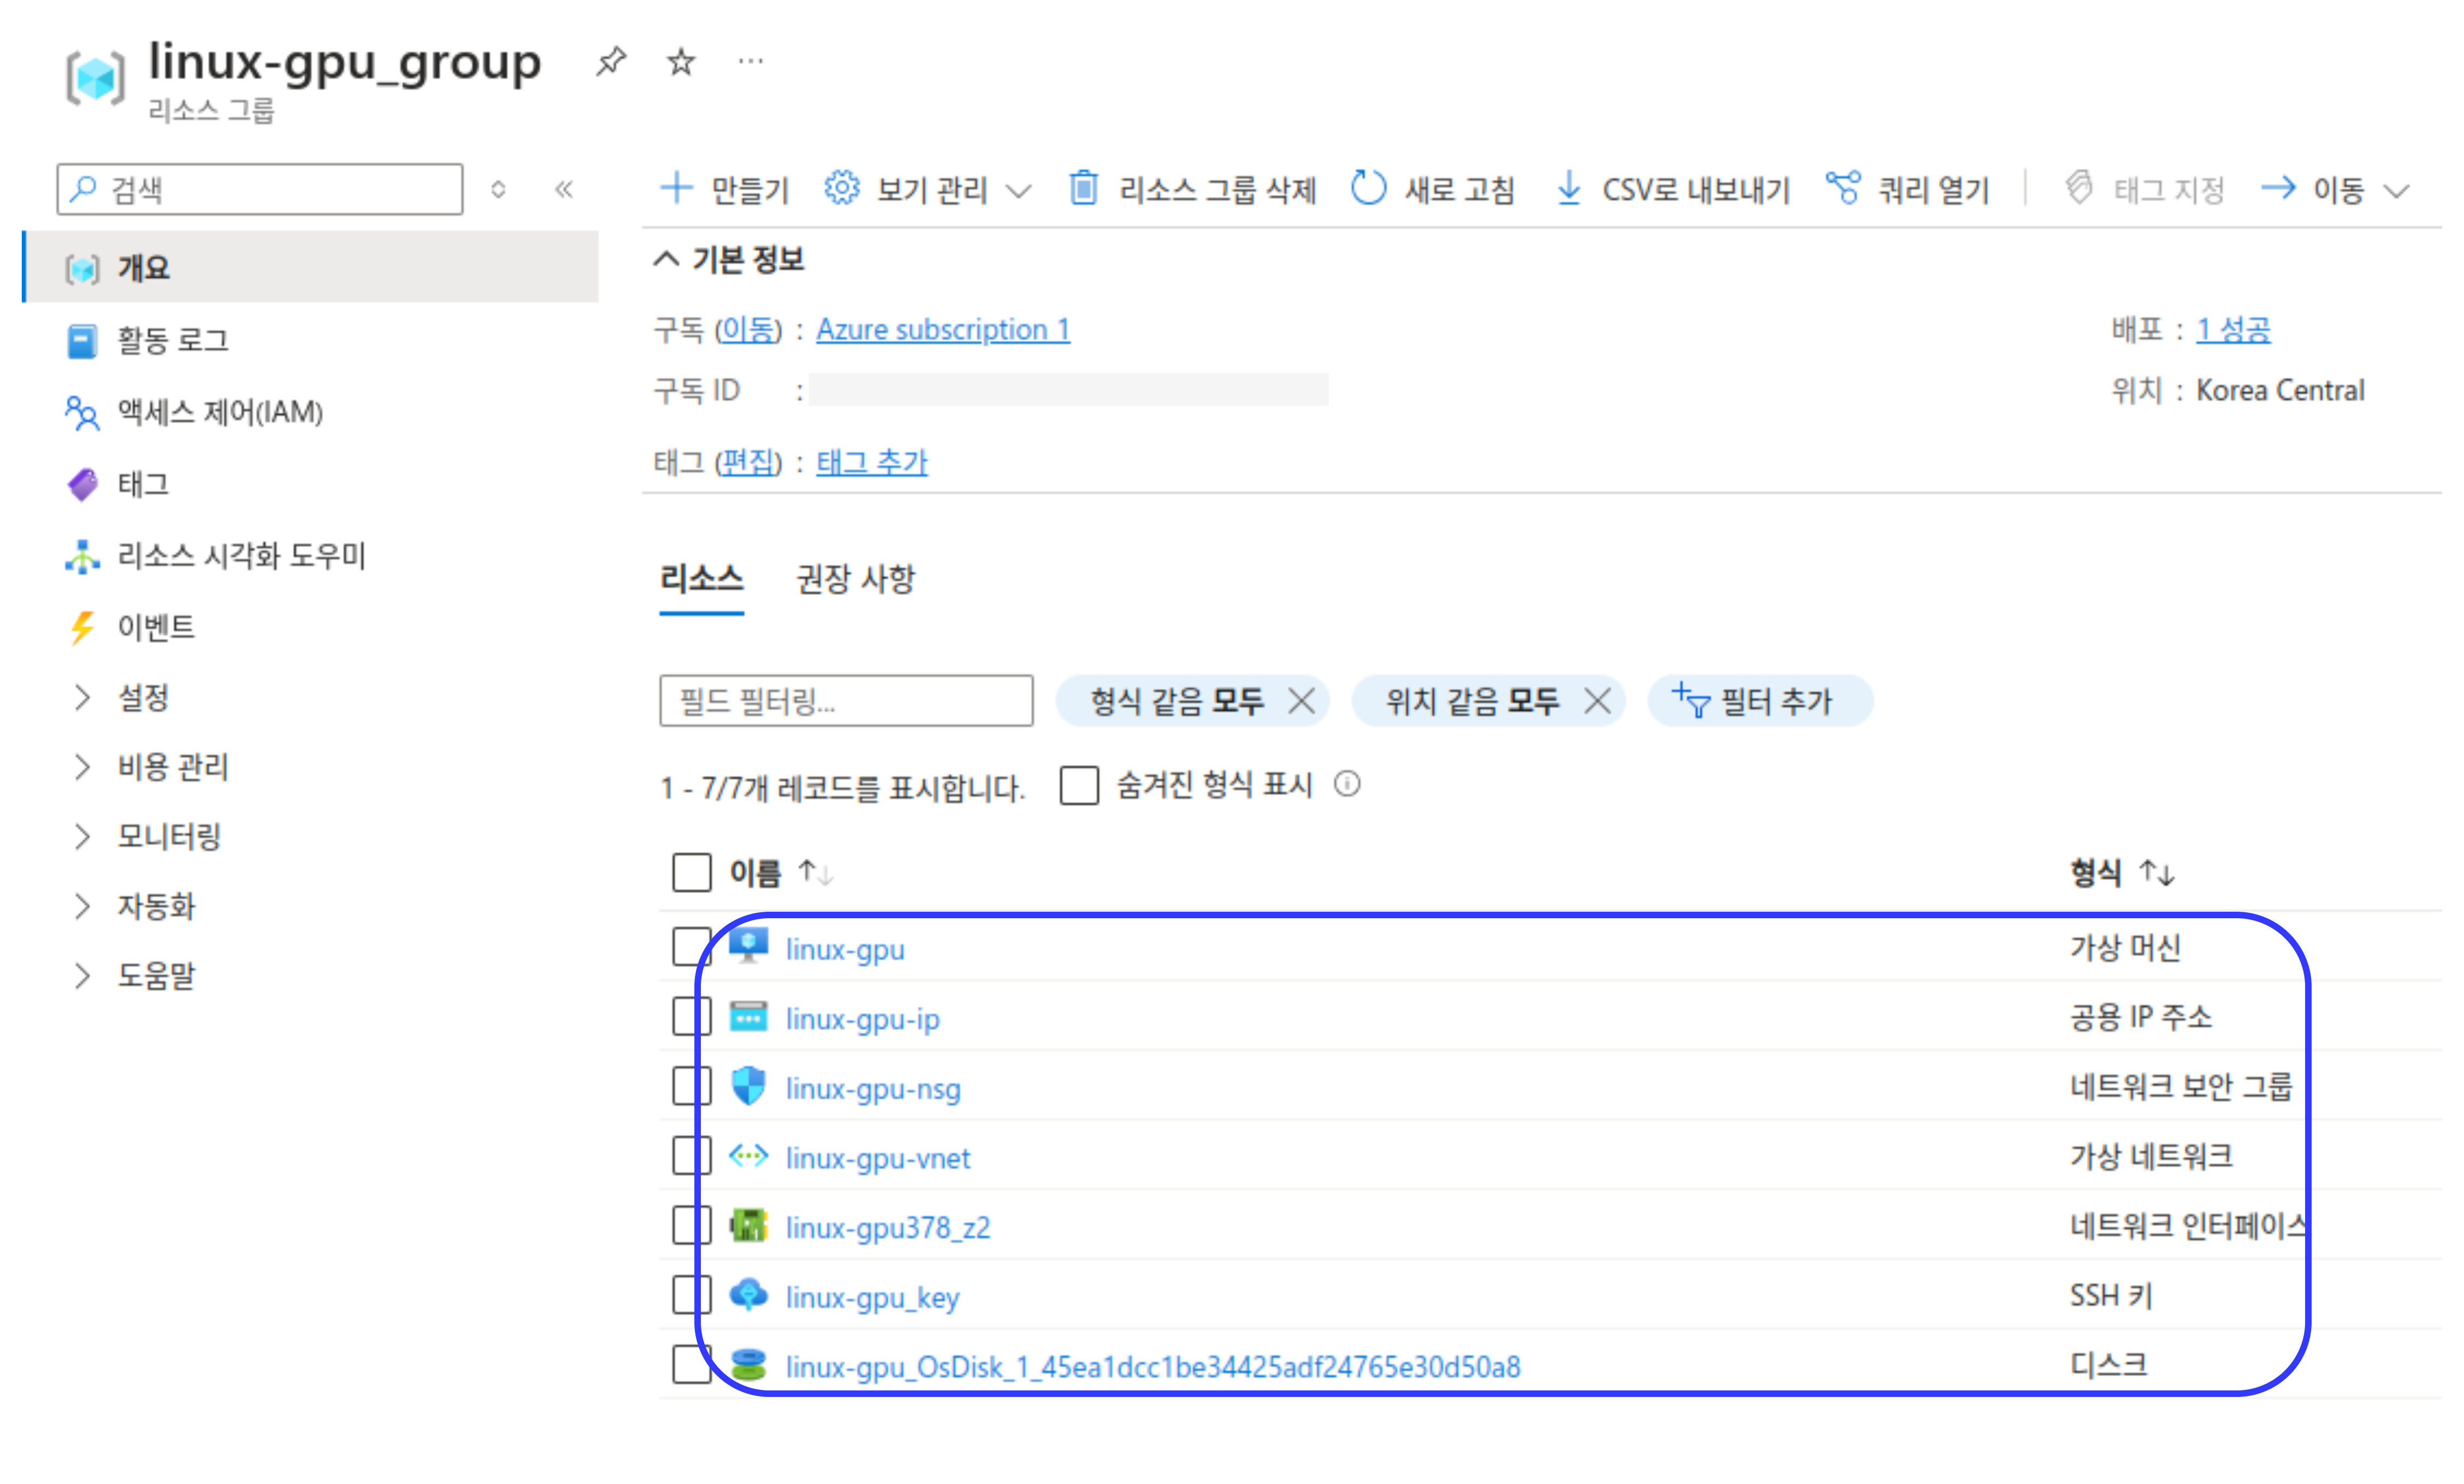
Task: Remove the 위치 같음 모두 filter
Action: pos(1598,701)
